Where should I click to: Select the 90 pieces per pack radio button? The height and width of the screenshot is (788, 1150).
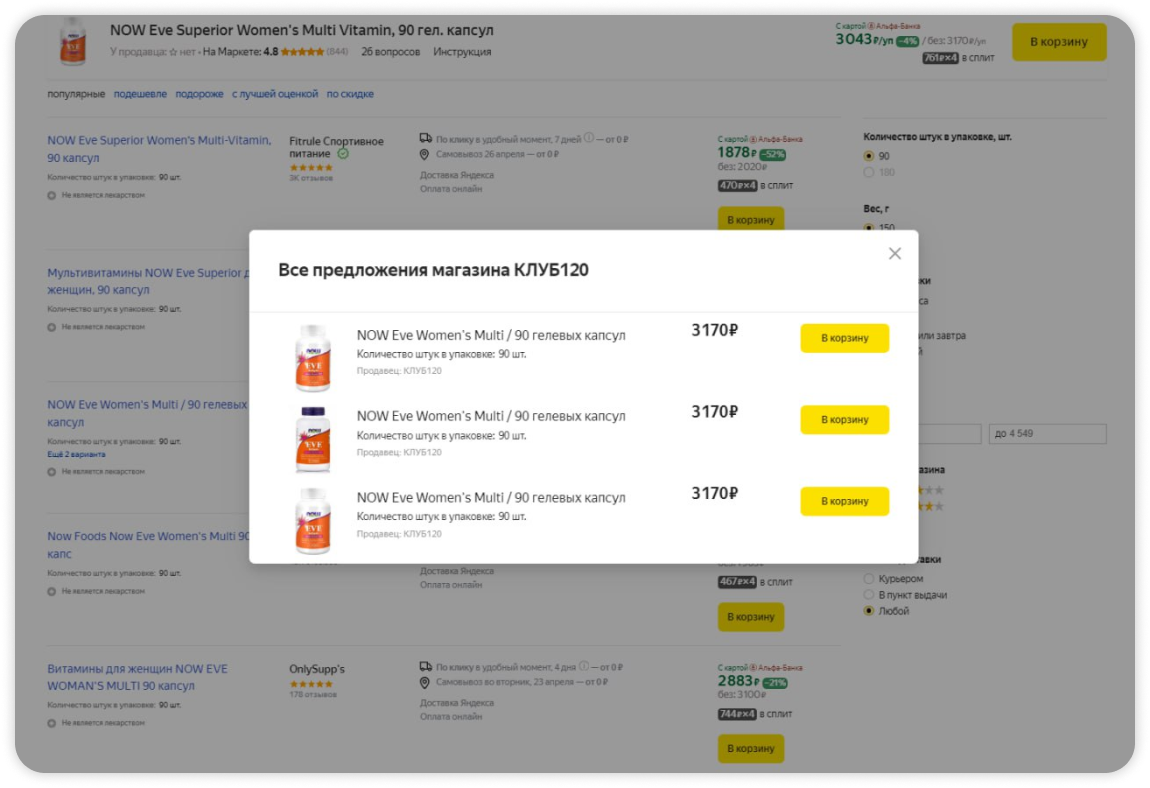coord(868,156)
